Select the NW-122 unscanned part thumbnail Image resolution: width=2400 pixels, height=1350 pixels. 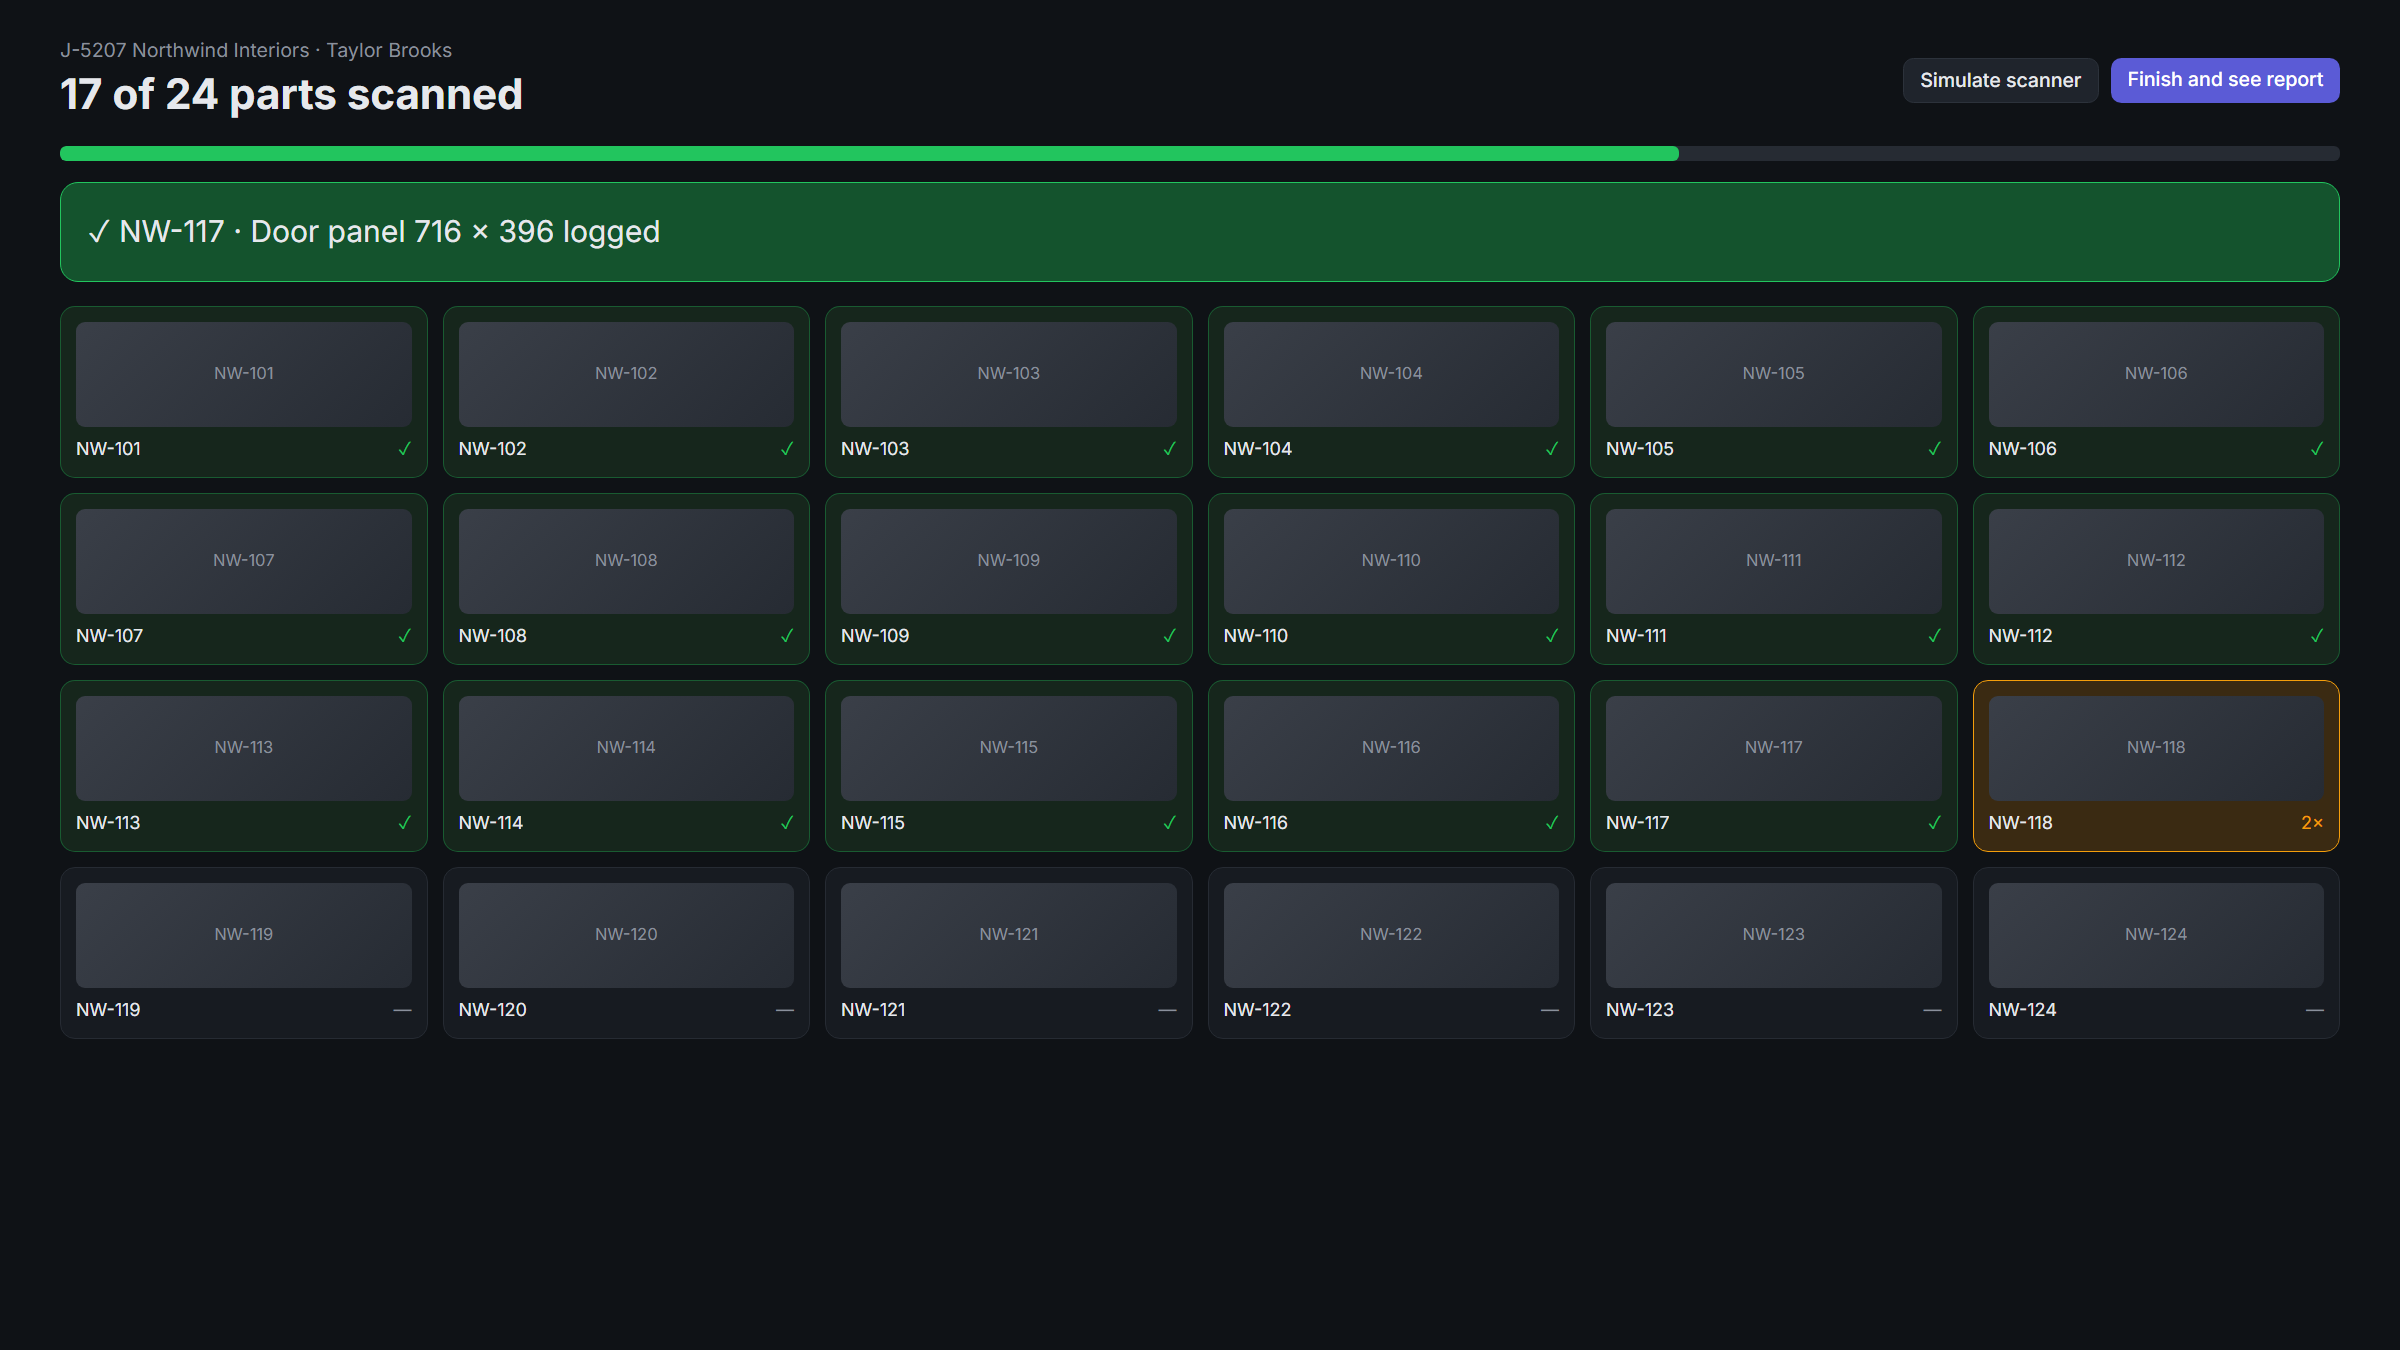1391,935
